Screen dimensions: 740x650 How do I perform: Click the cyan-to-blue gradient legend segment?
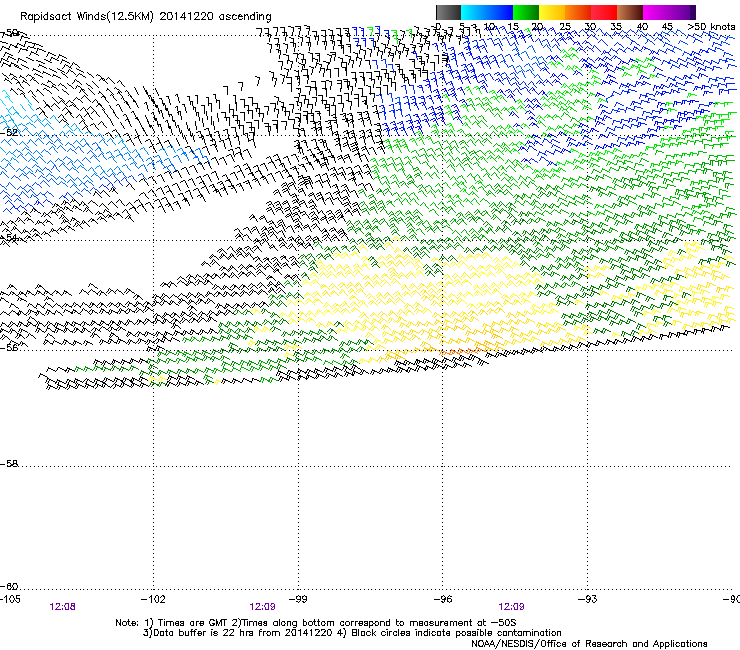coord(487,12)
